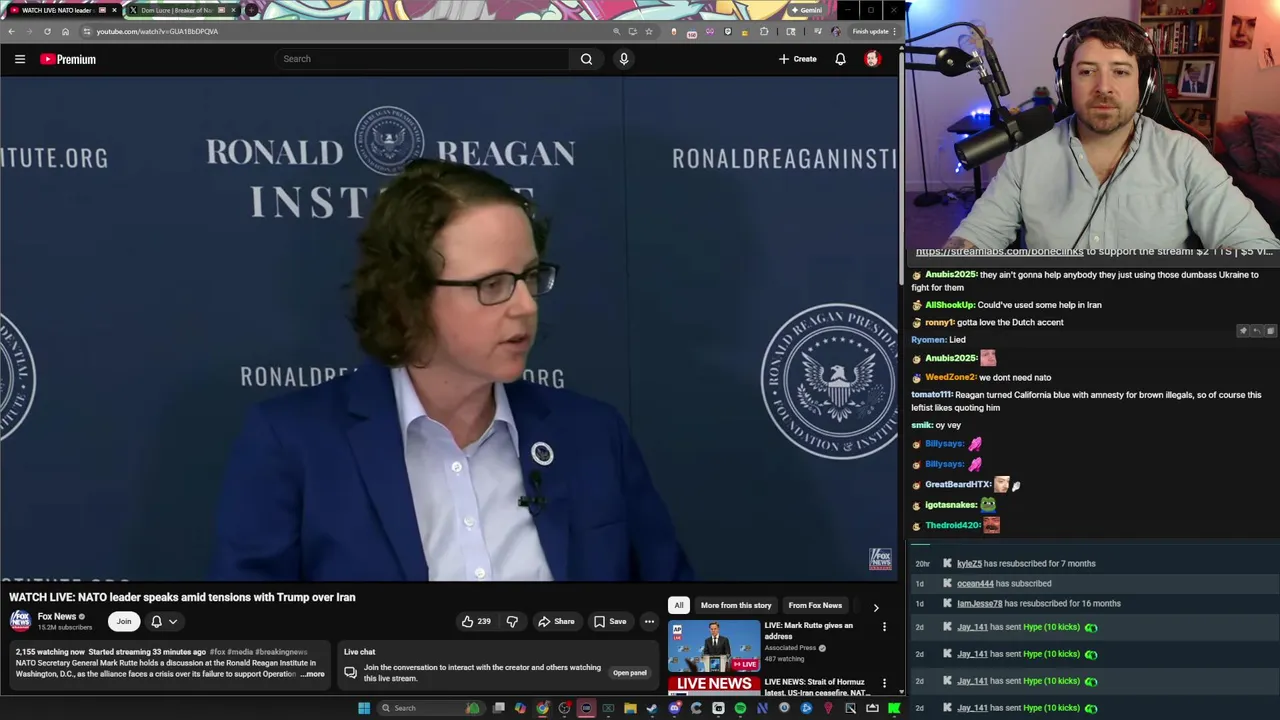Focus the YouTube search field
The width and height of the screenshot is (1280, 720).
click(424, 59)
